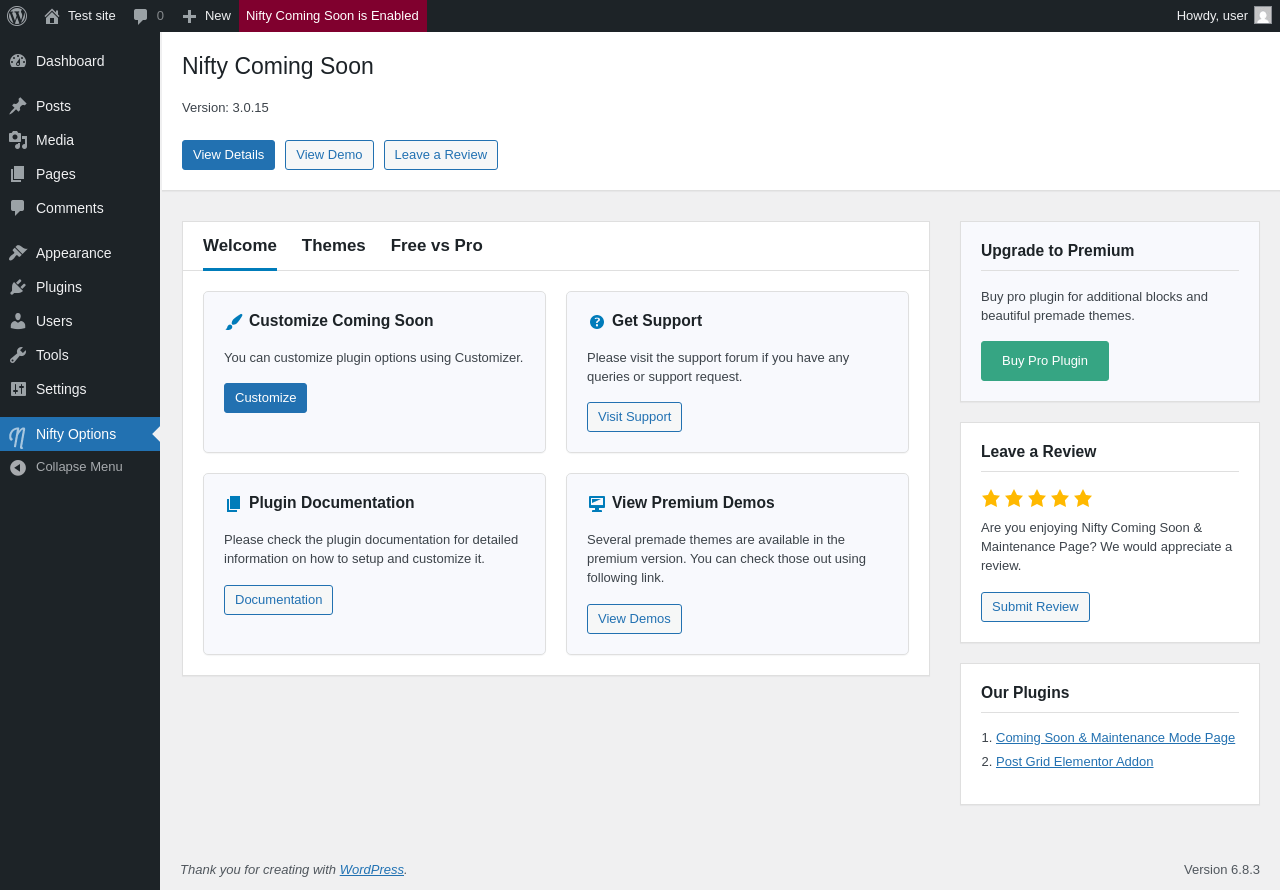Image resolution: width=1280 pixels, height=890 pixels.
Task: Open Dashboard from the sidebar menu
Action: [80, 61]
